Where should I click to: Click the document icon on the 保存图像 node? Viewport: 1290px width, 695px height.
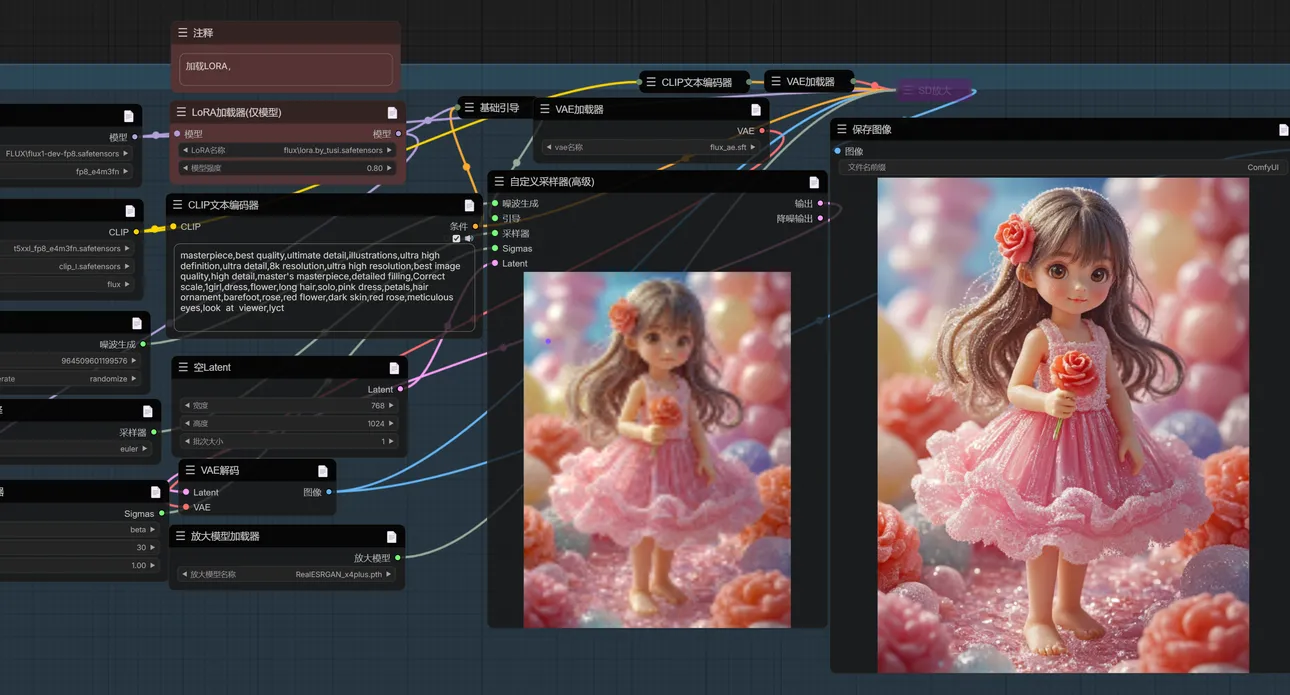coord(1283,130)
